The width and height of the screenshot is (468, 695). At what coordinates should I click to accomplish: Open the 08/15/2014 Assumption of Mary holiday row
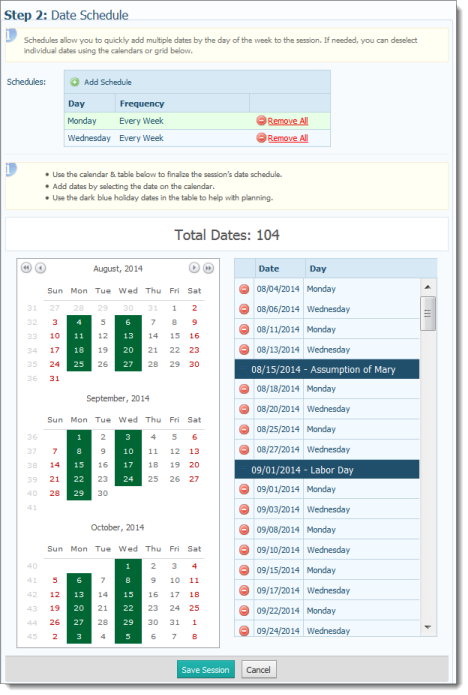coord(327,369)
